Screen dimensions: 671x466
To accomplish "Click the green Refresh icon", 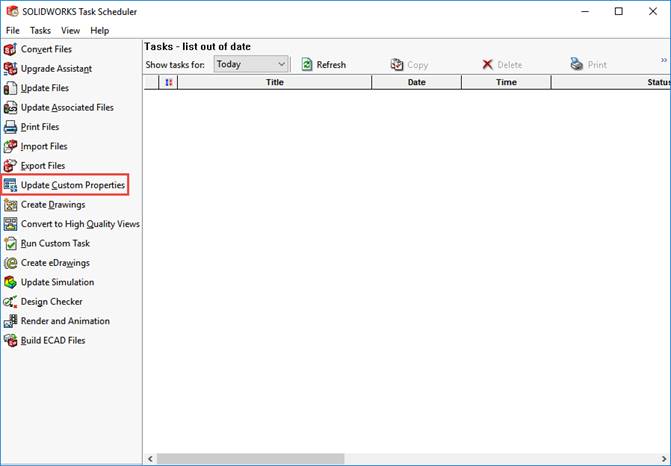I will point(307,65).
